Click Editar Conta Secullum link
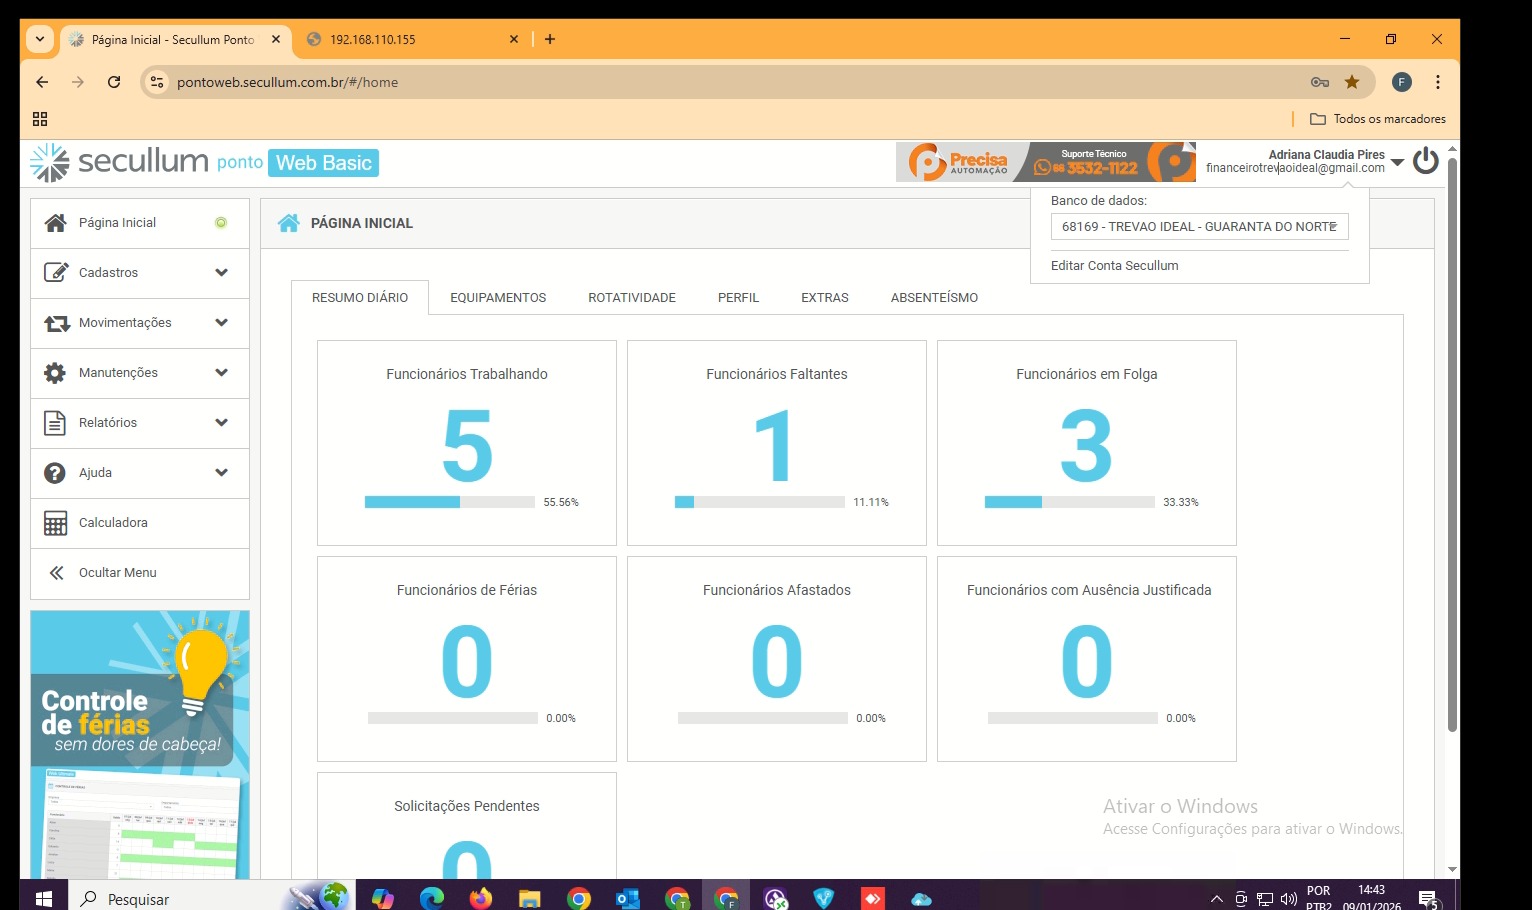Viewport: 1532px width, 910px height. click(1114, 266)
